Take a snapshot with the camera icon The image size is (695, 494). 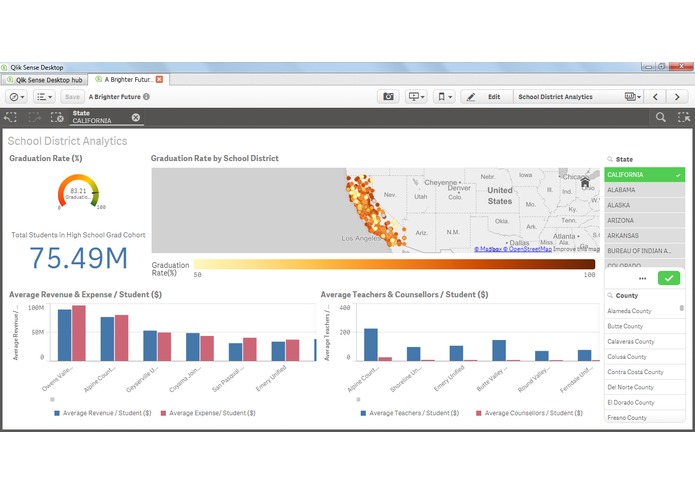[388, 97]
